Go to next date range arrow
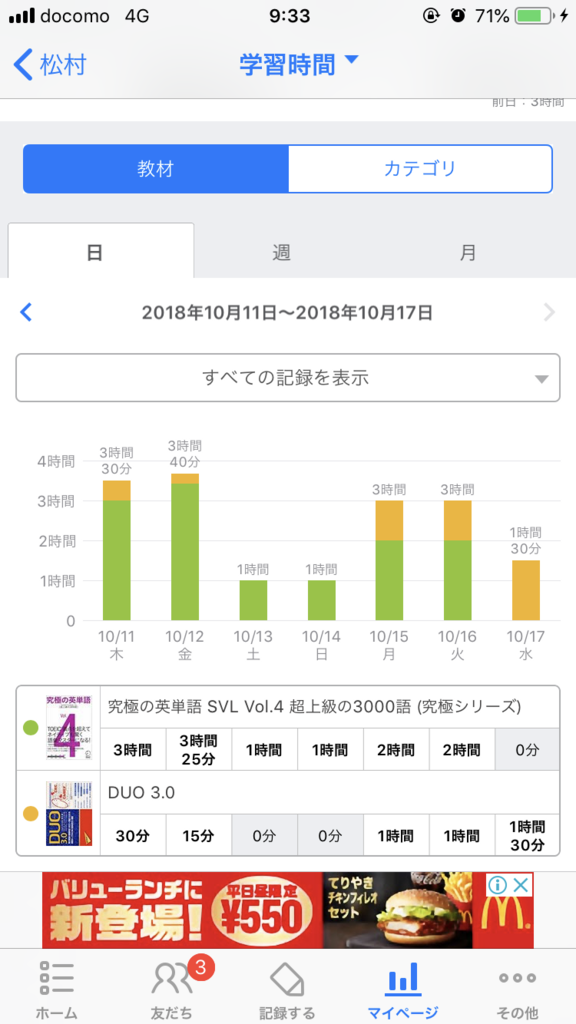Viewport: 576px width, 1024px height. [x=549, y=313]
